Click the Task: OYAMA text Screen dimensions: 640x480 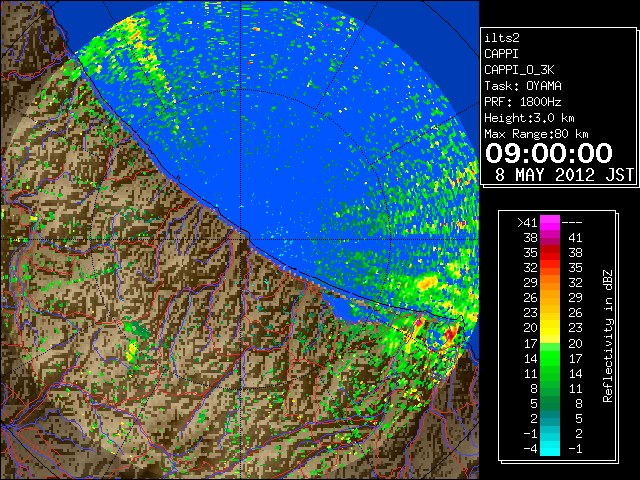(x=523, y=86)
